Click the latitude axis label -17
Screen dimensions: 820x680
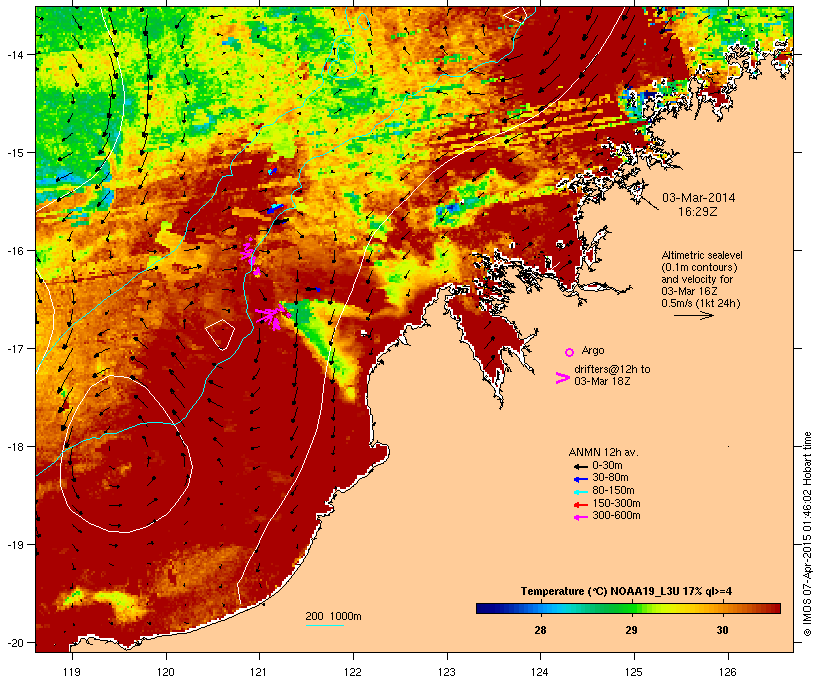click(x=15, y=348)
